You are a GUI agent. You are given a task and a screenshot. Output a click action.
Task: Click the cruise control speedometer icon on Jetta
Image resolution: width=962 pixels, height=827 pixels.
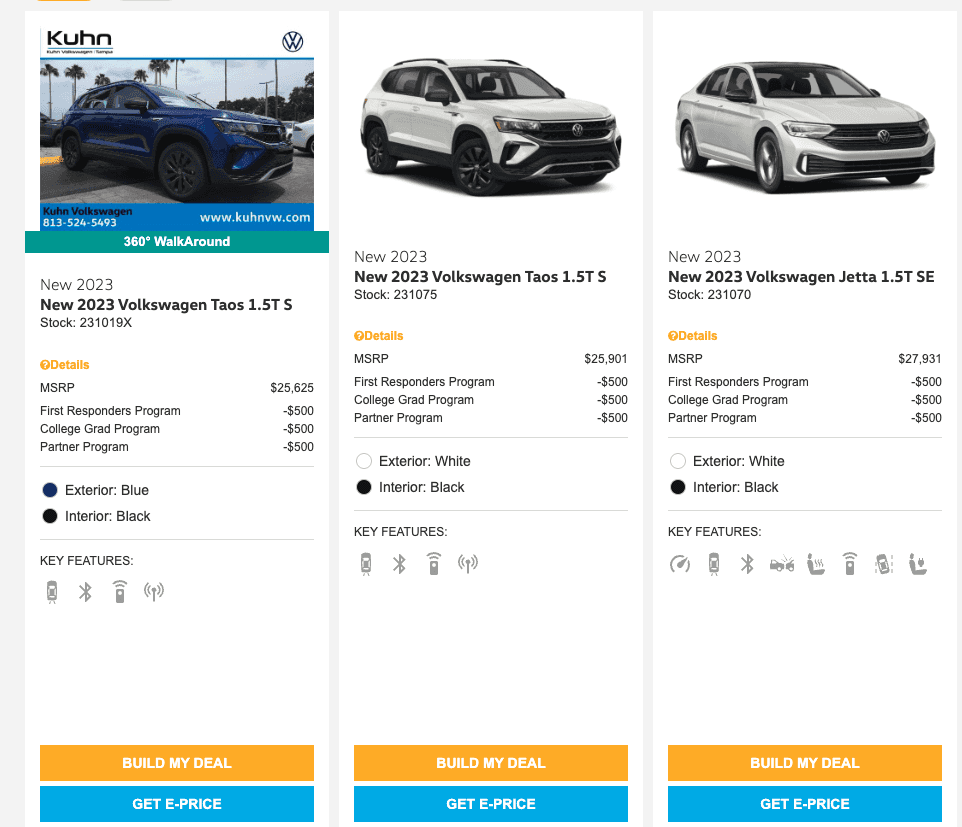coord(680,564)
